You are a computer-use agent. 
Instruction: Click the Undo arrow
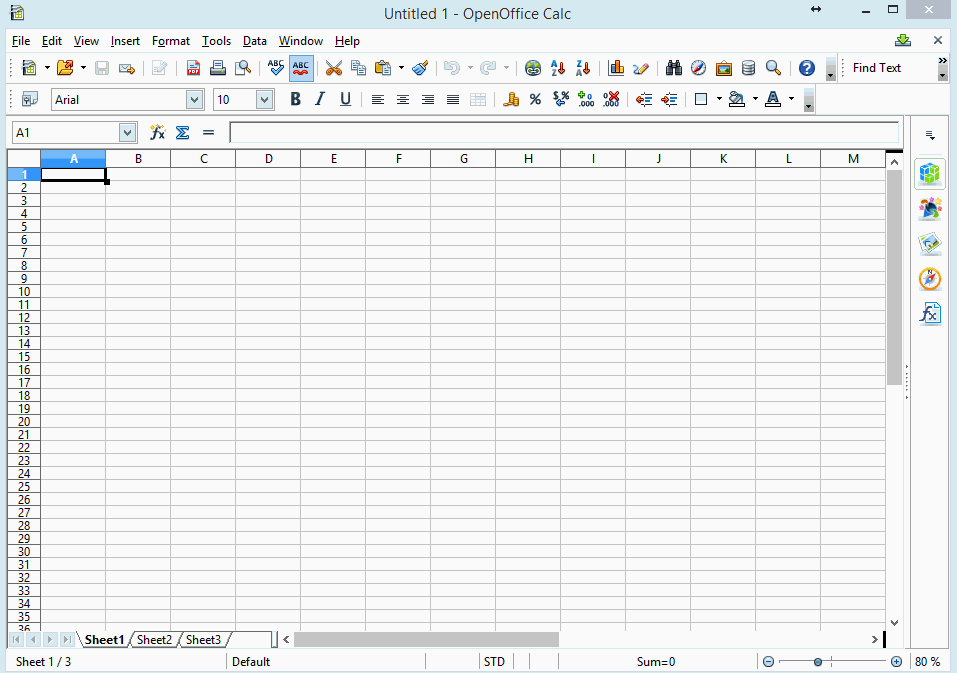tap(452, 68)
